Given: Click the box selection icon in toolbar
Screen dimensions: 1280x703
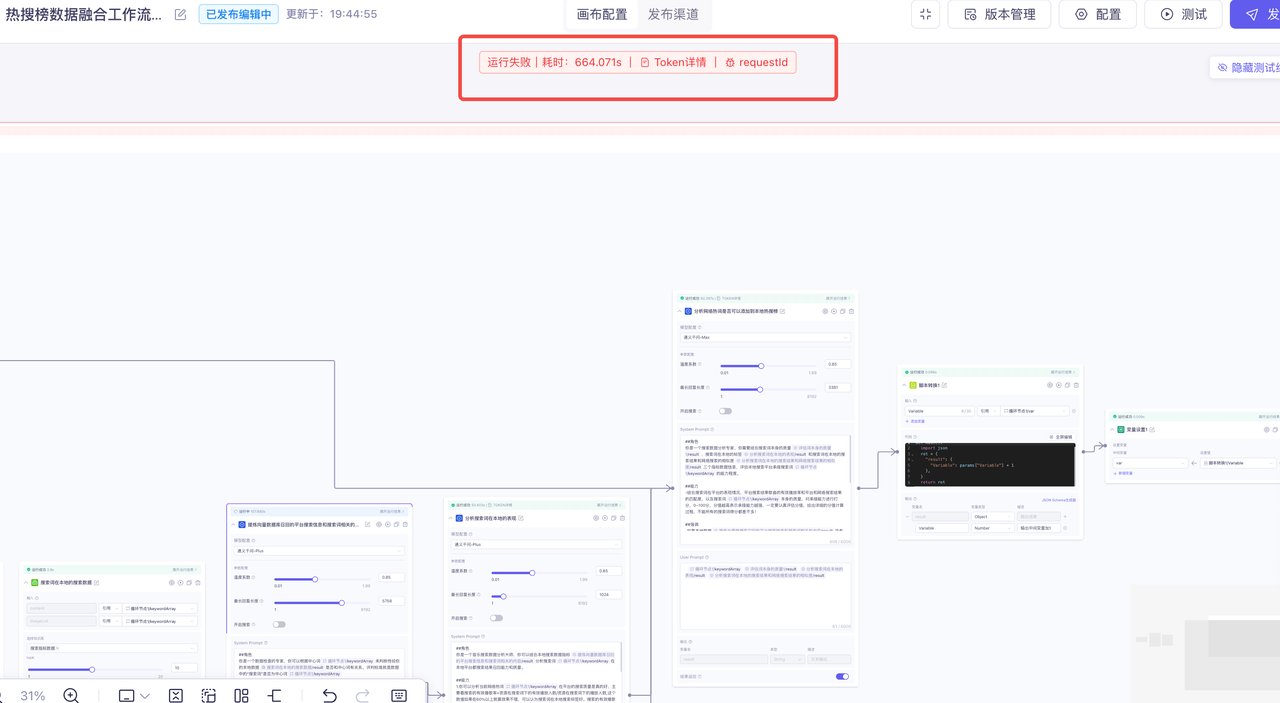Looking at the screenshot, I should [x=208, y=695].
